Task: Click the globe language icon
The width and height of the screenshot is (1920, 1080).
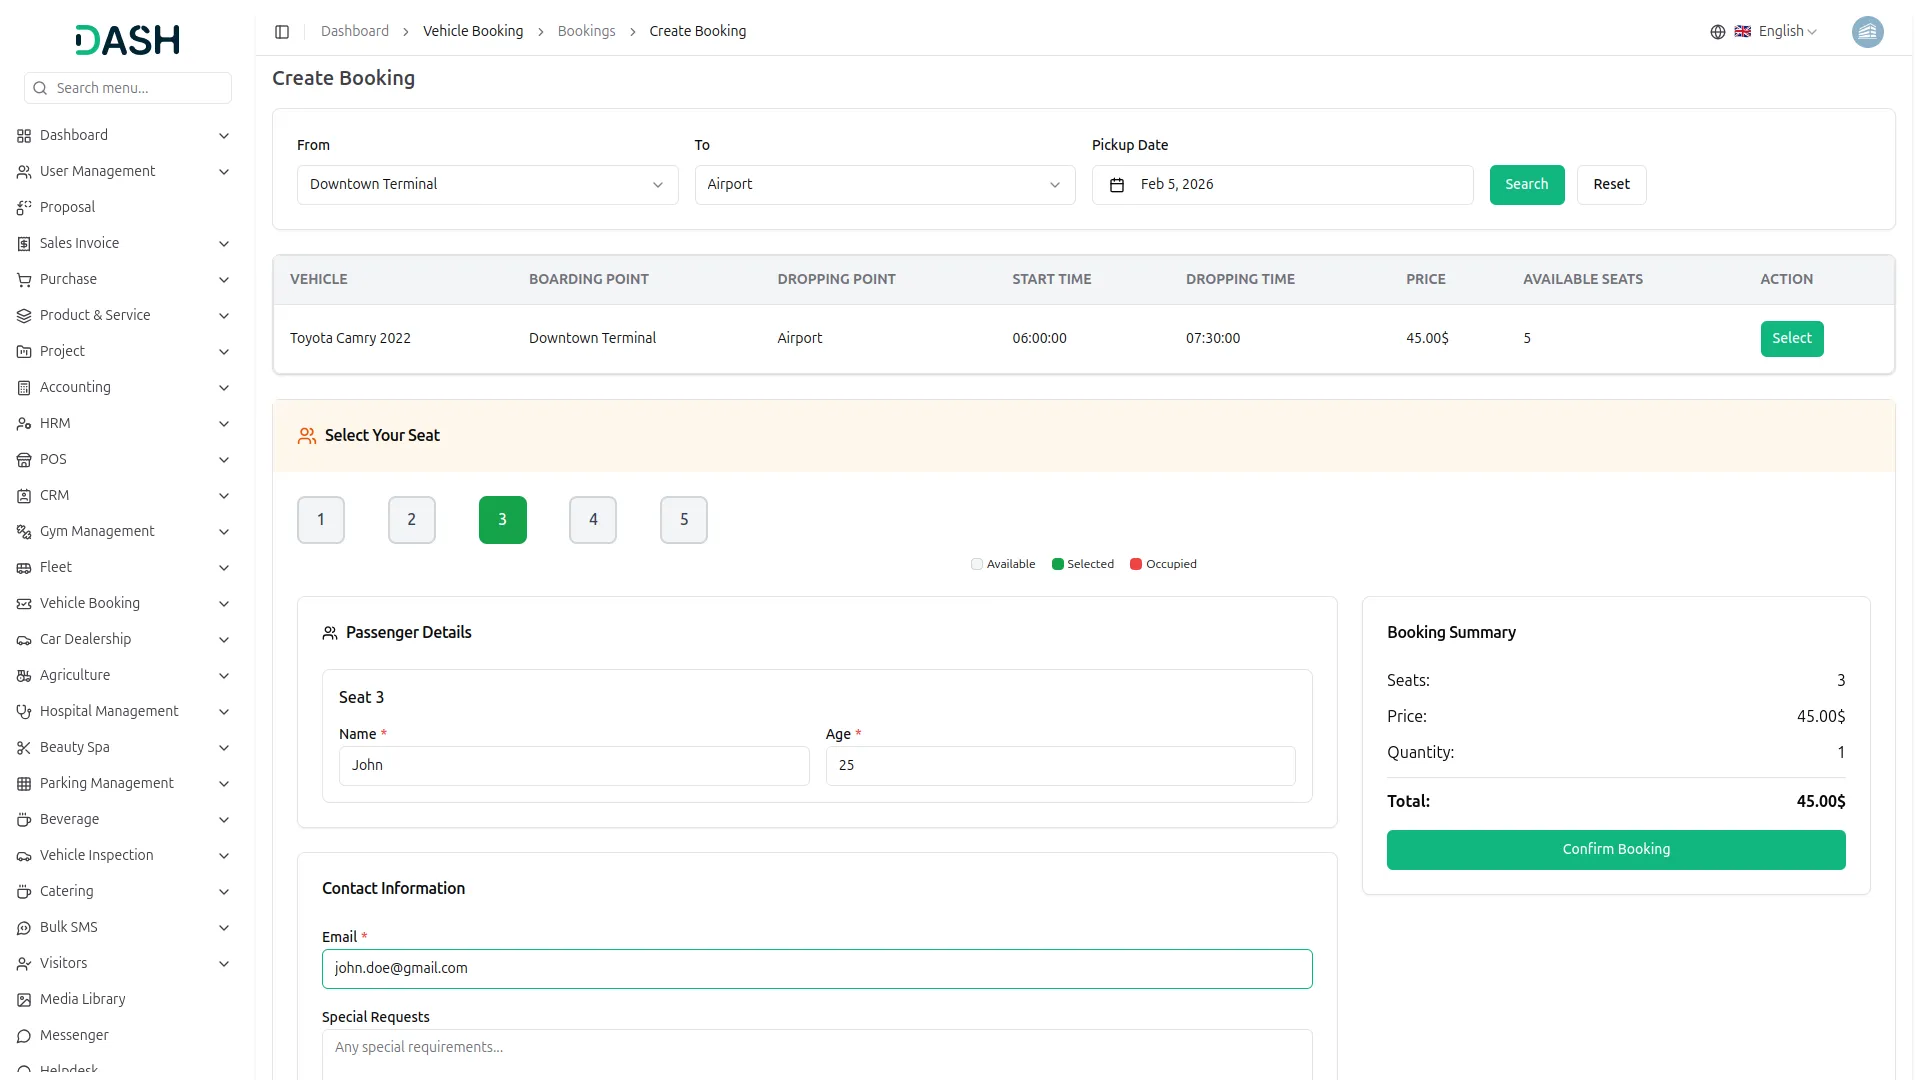Action: 1718,32
